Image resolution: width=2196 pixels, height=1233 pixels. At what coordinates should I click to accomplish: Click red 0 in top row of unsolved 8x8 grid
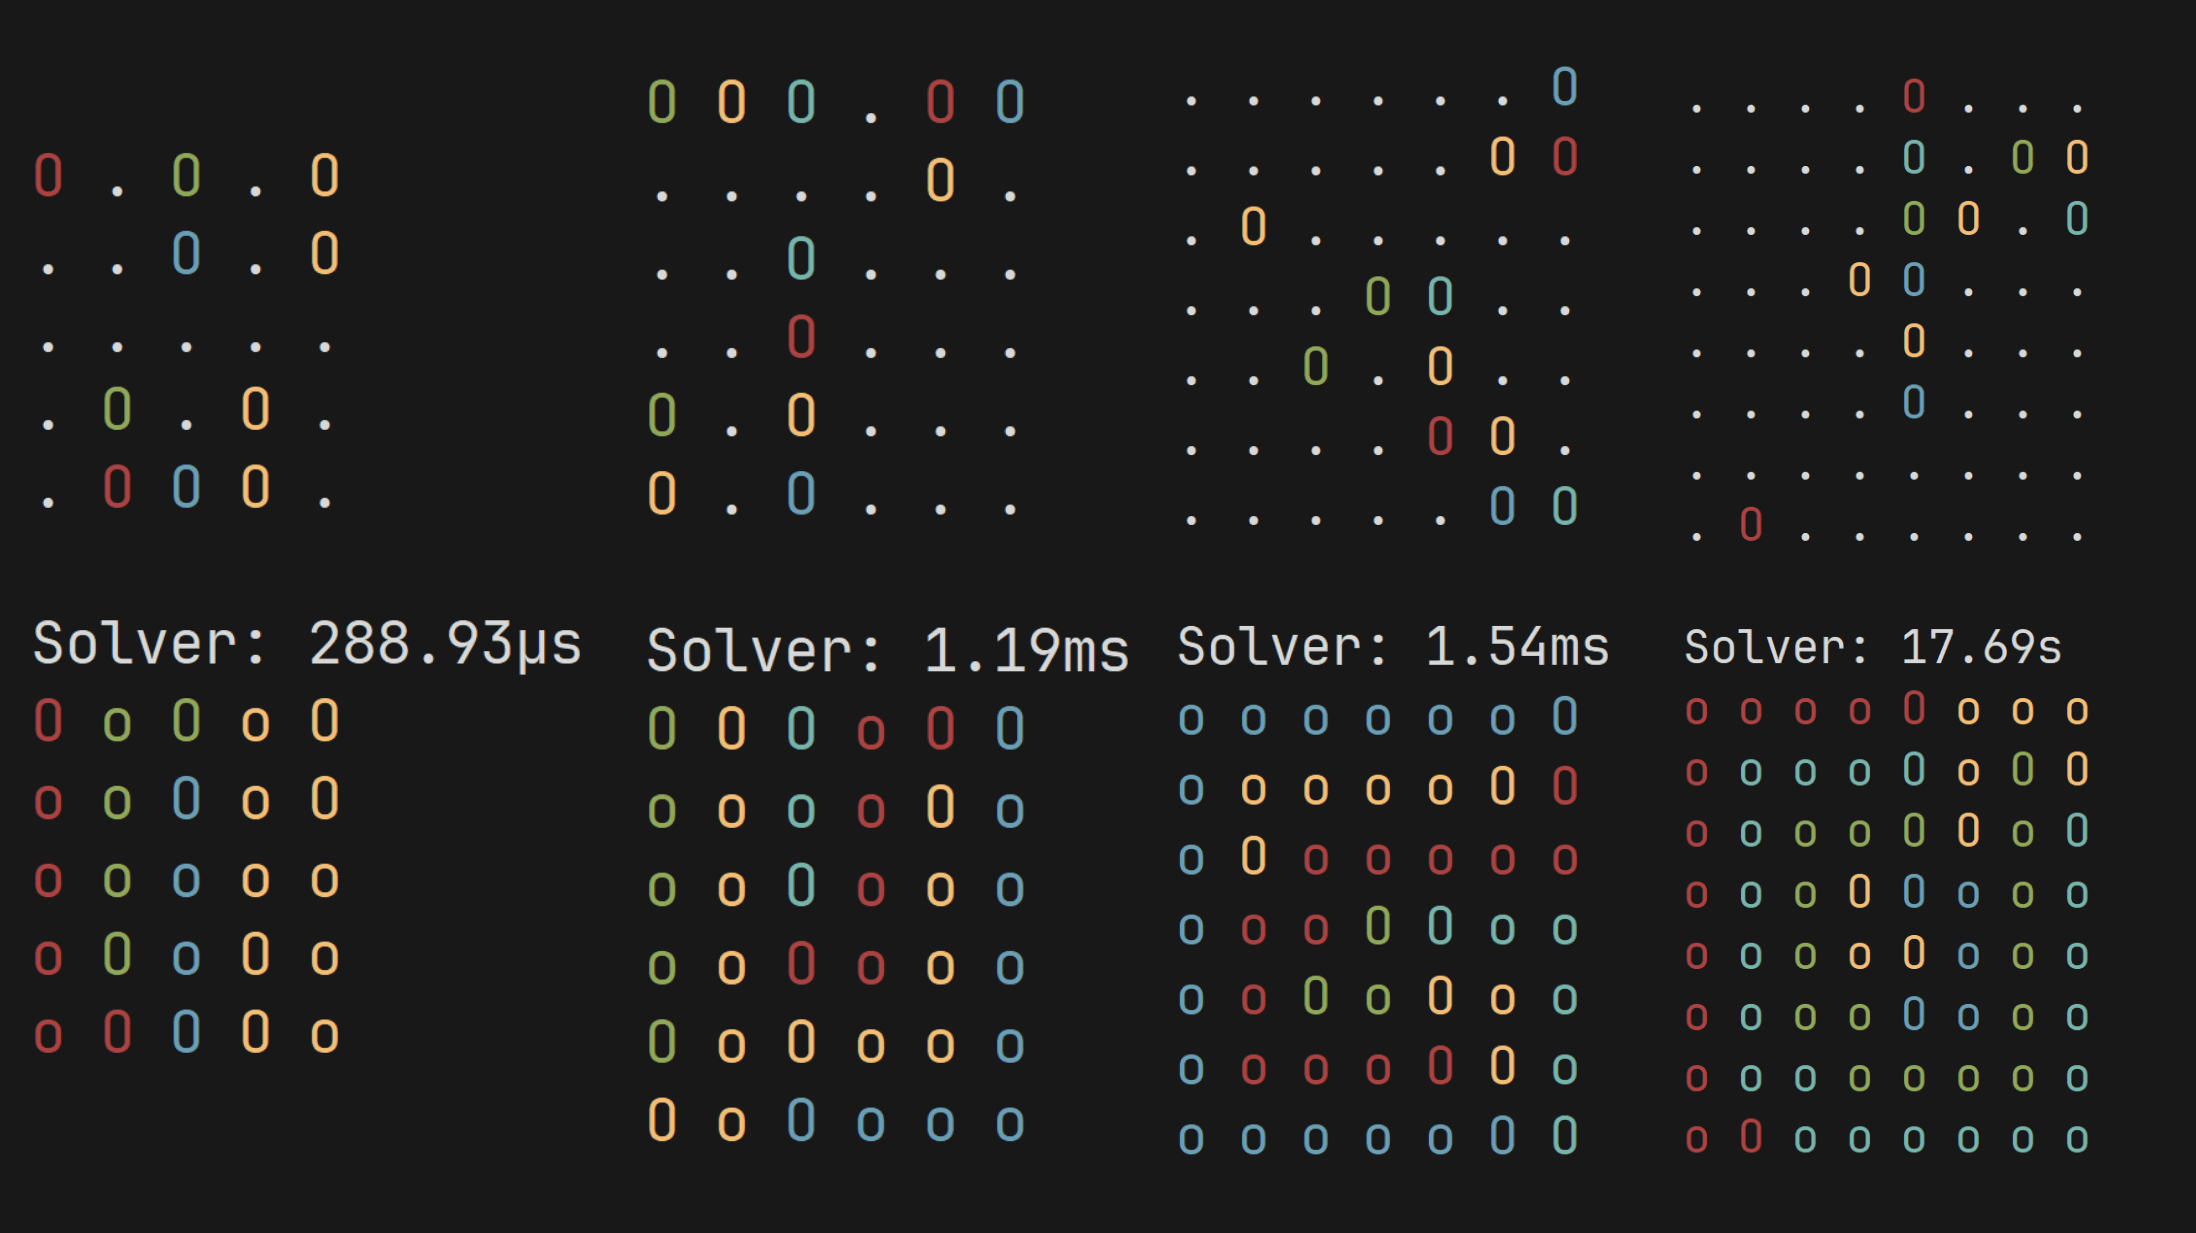[1913, 96]
